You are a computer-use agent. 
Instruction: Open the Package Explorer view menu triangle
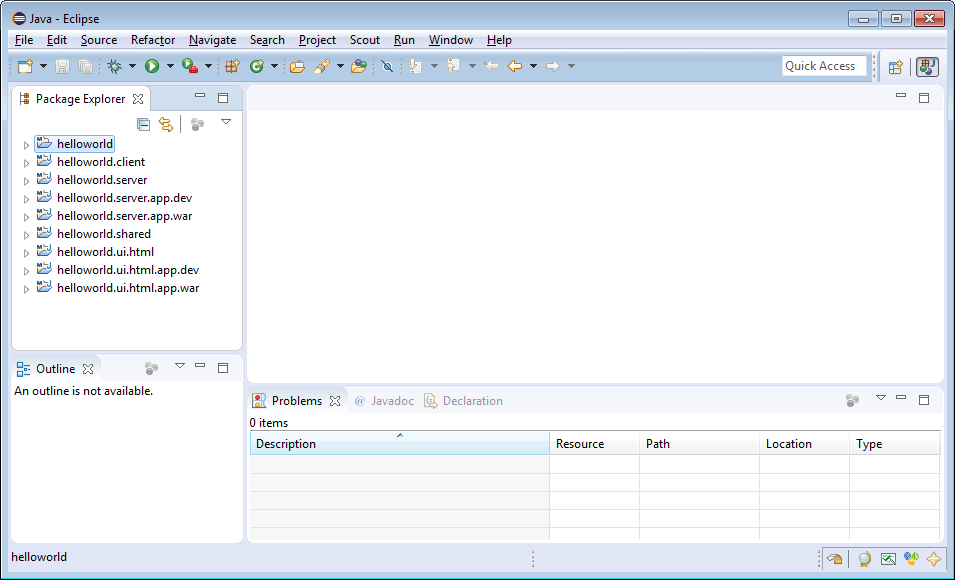click(x=226, y=122)
